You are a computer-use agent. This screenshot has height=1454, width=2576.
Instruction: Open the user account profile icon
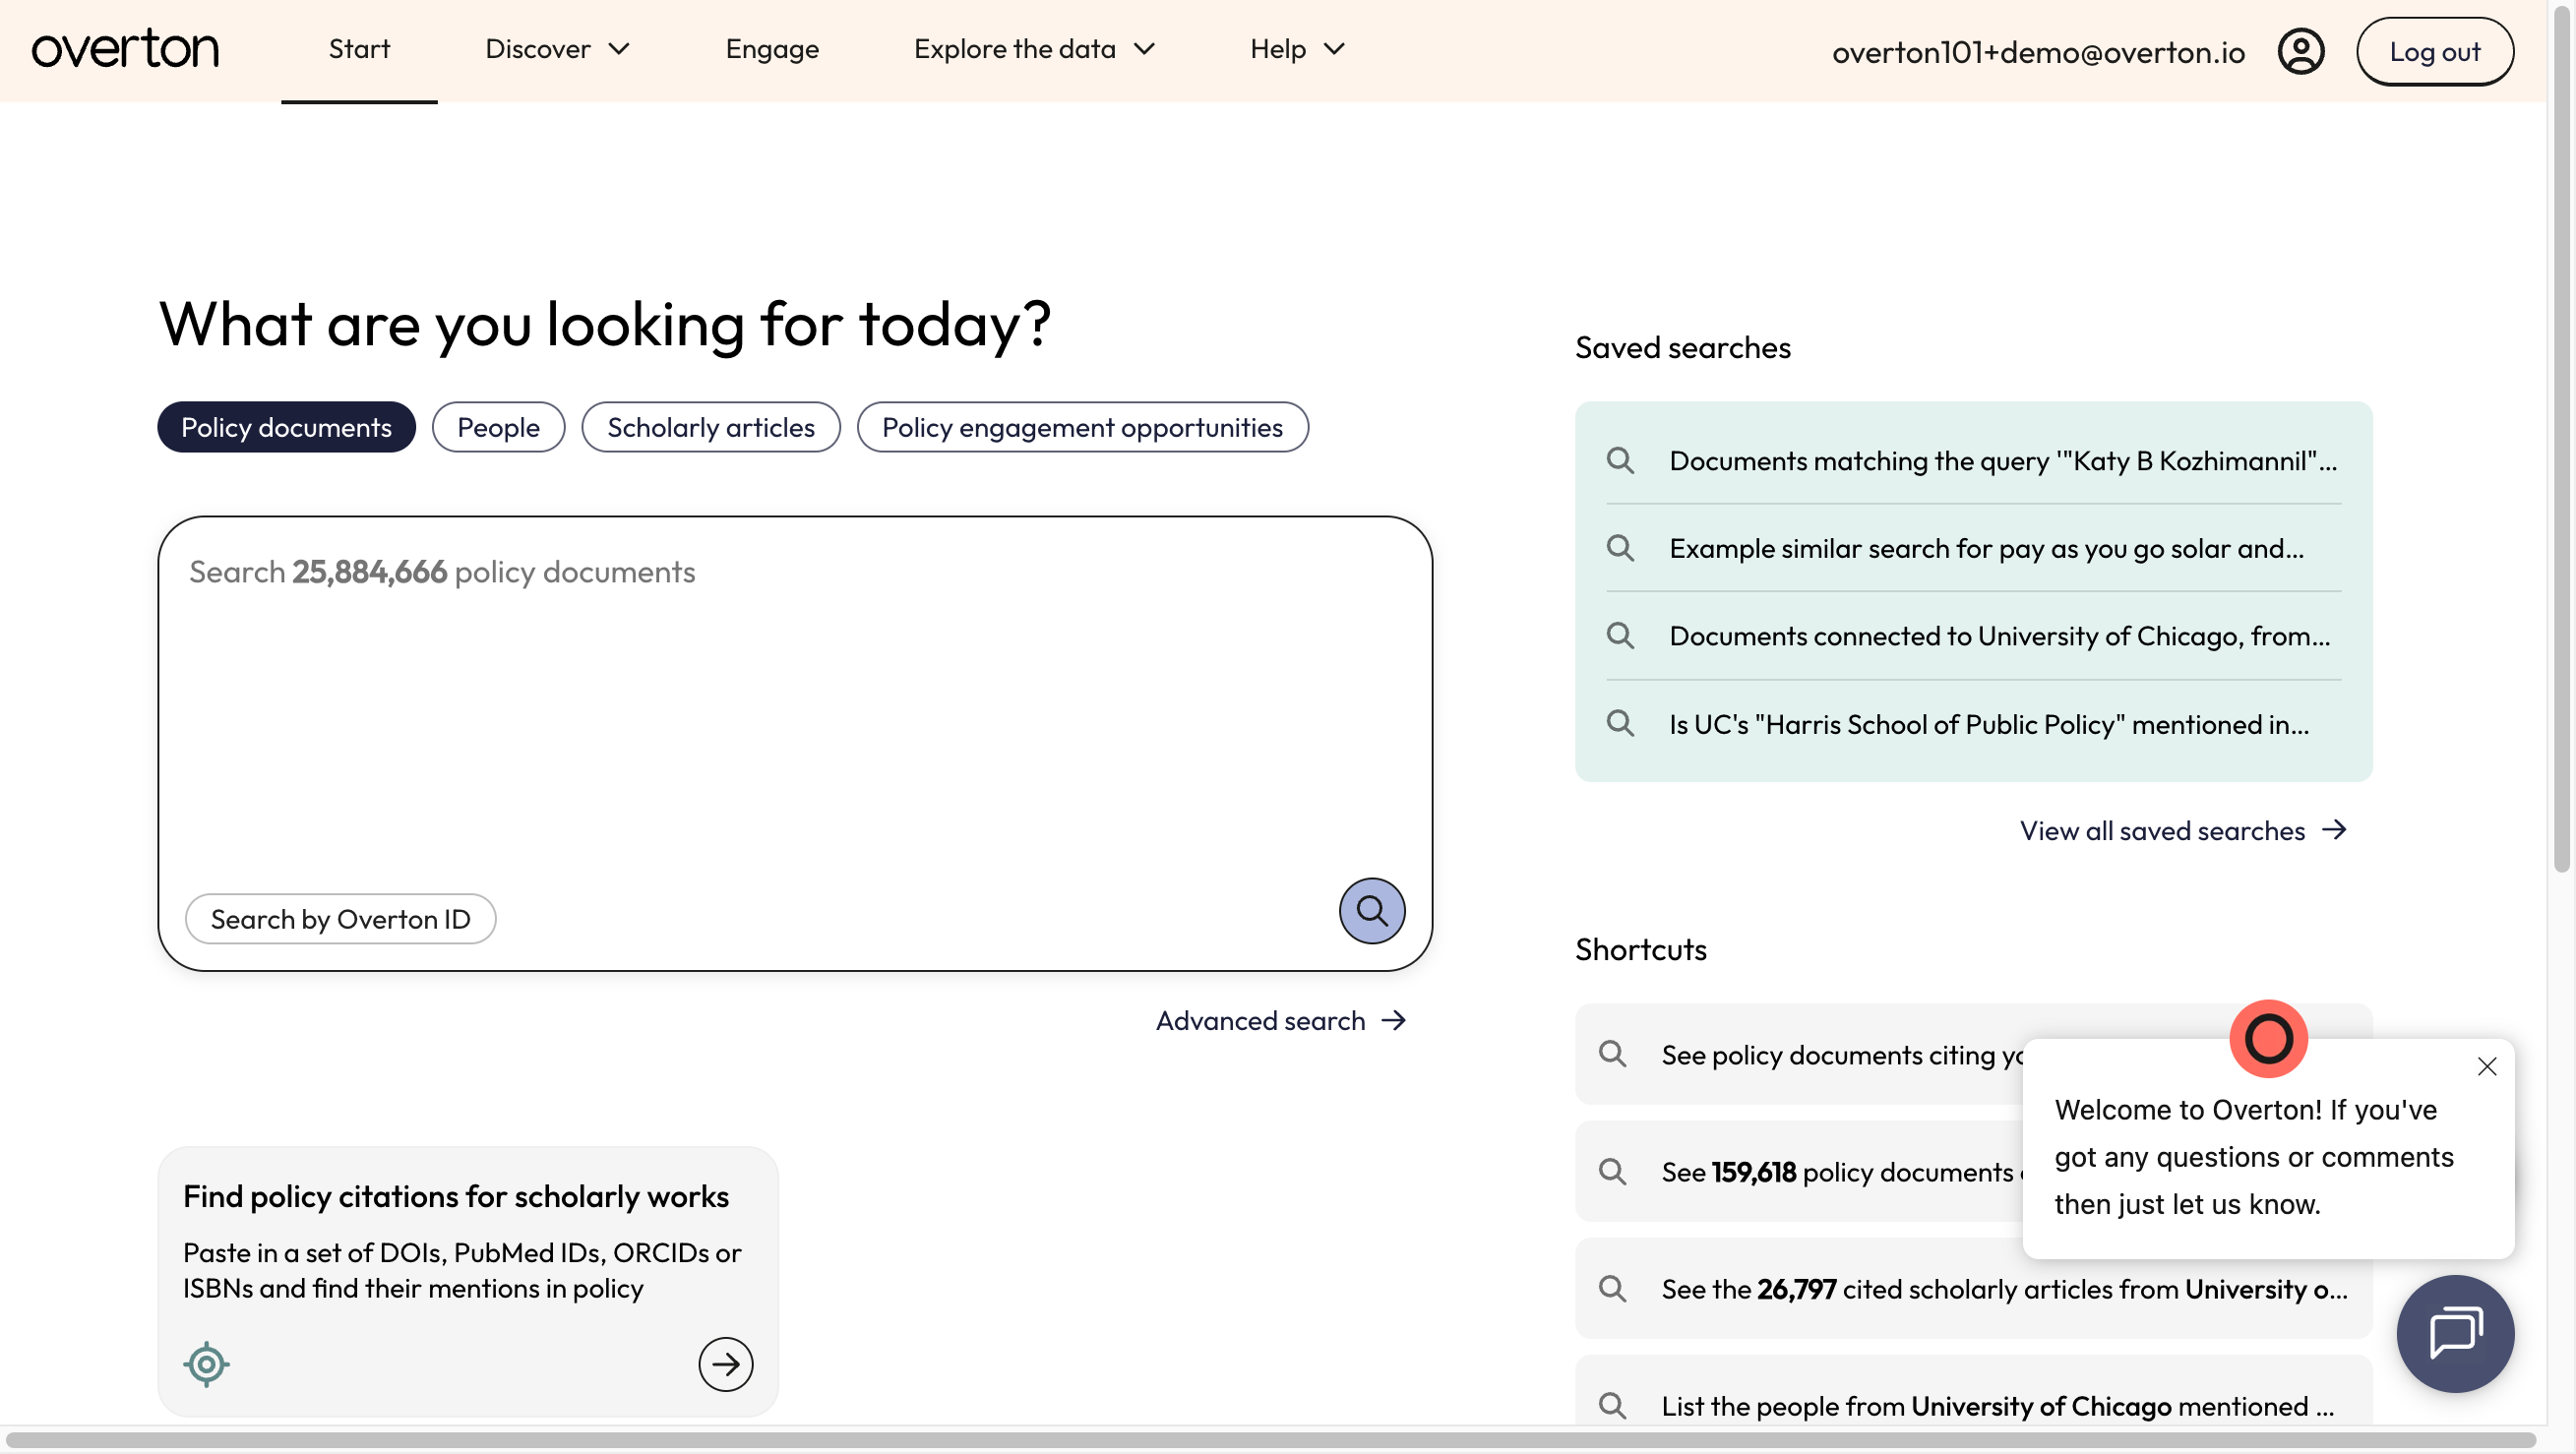[2300, 51]
